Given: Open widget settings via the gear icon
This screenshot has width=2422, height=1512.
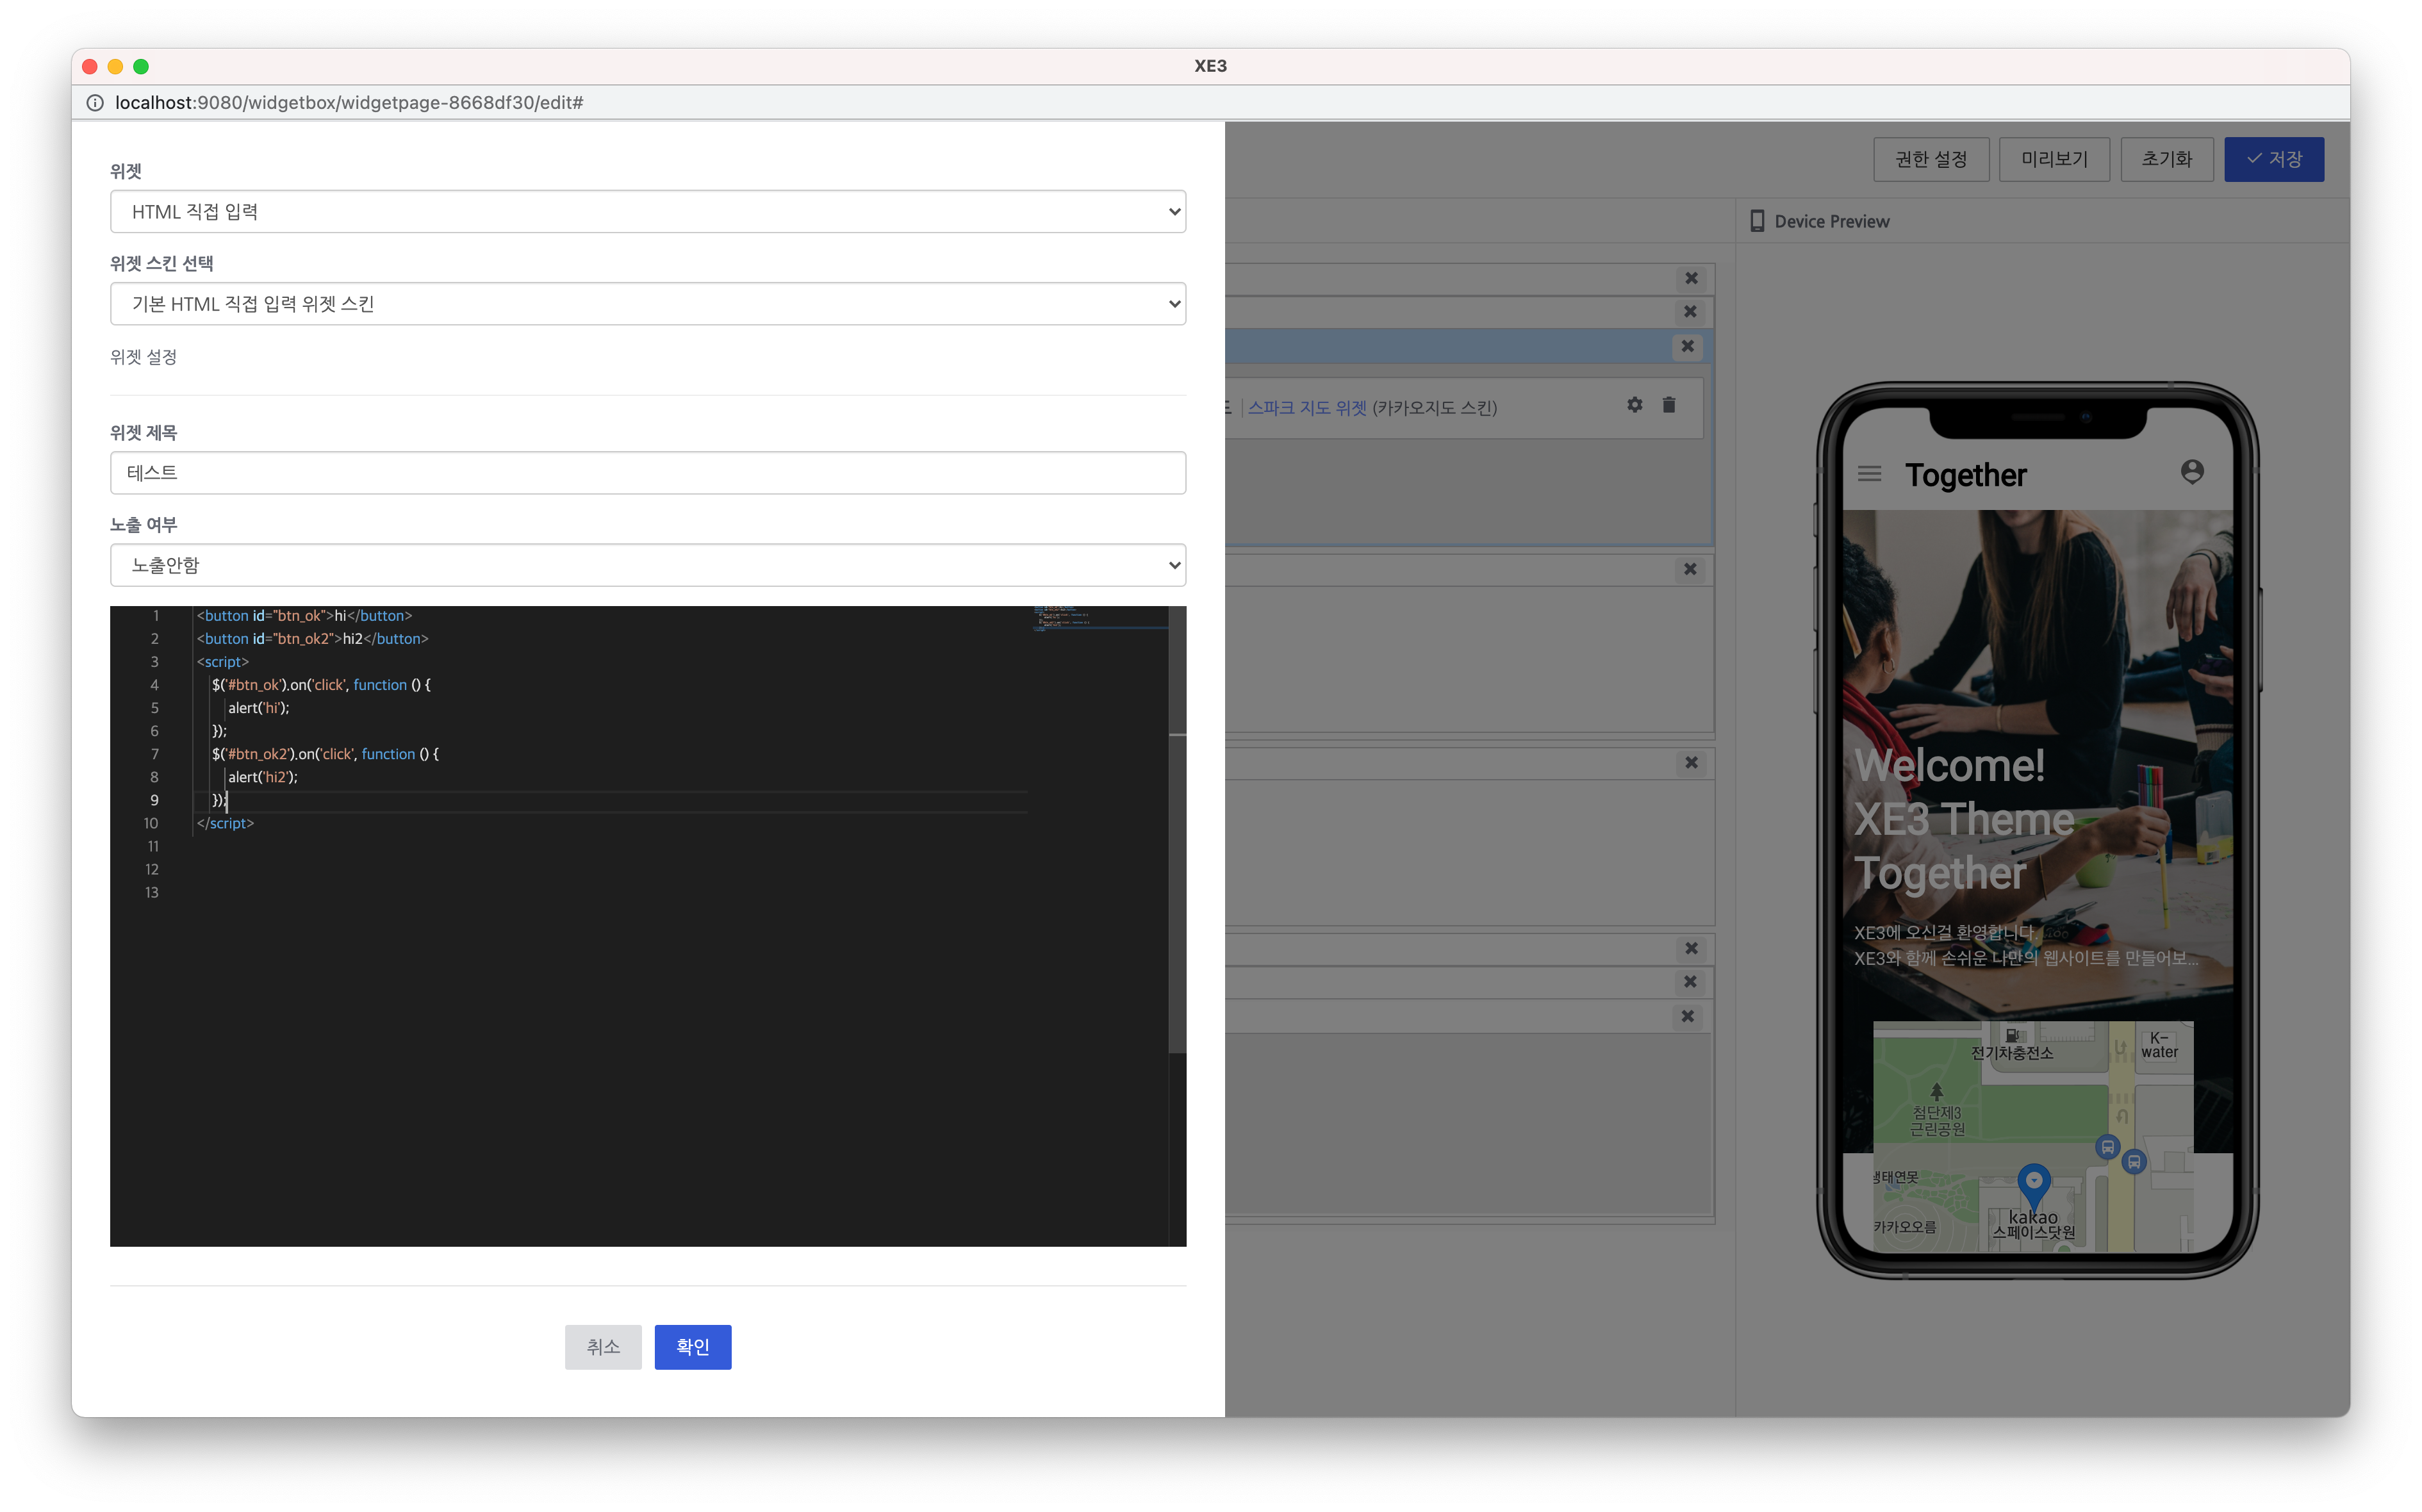Looking at the screenshot, I should point(1634,405).
